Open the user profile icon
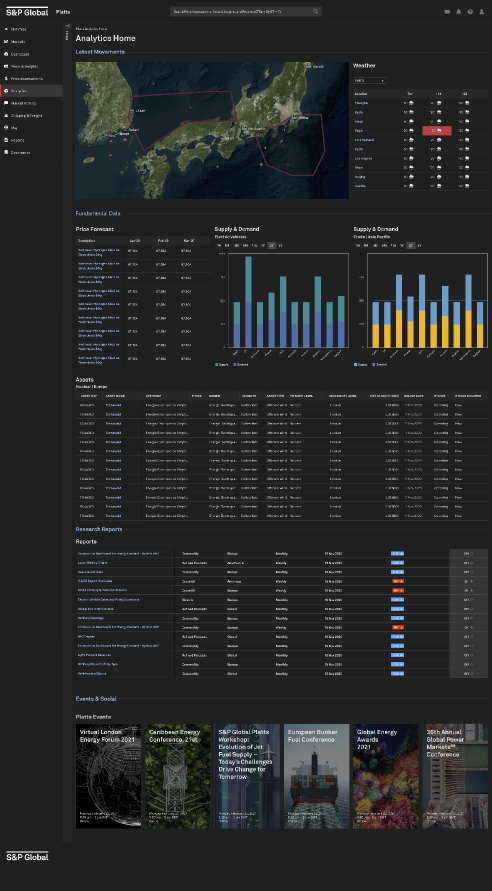 point(482,11)
